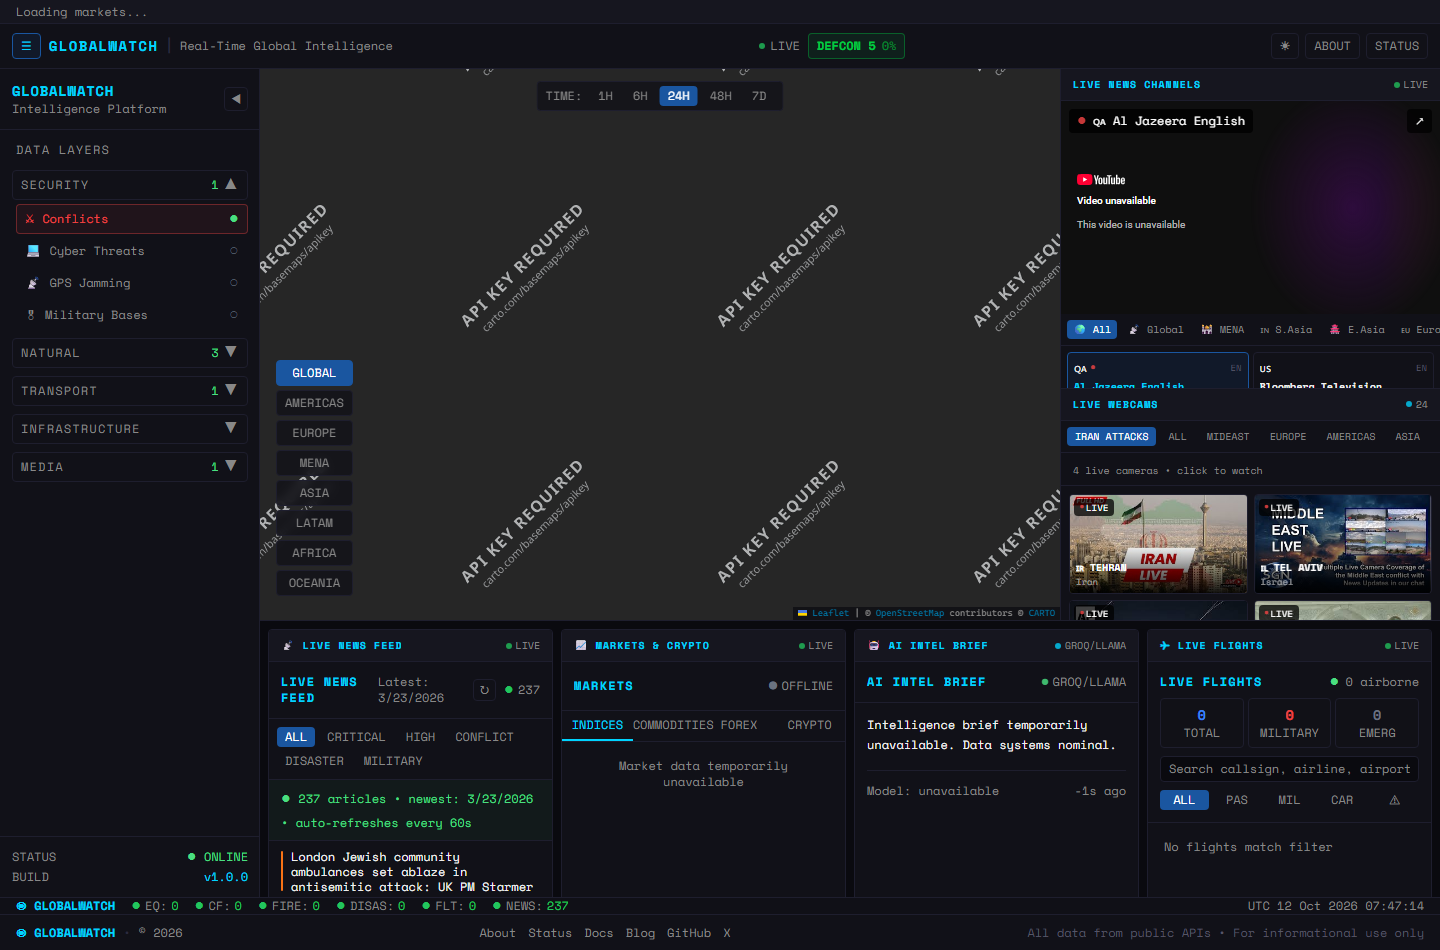Image resolution: width=1440 pixels, height=950 pixels.
Task: Click the warning triangle flight filter
Action: [x=1394, y=800]
